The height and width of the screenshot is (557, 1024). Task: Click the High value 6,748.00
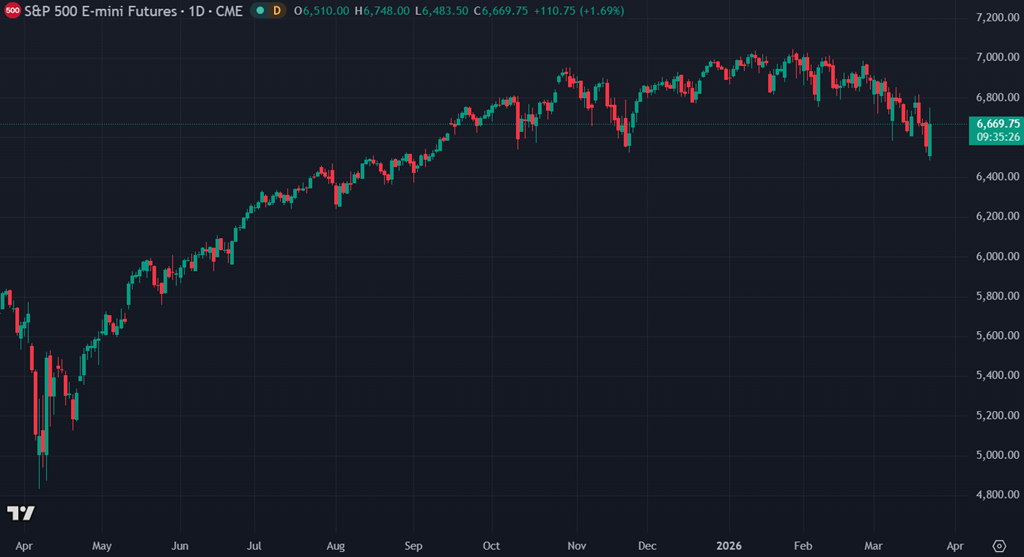(x=387, y=10)
